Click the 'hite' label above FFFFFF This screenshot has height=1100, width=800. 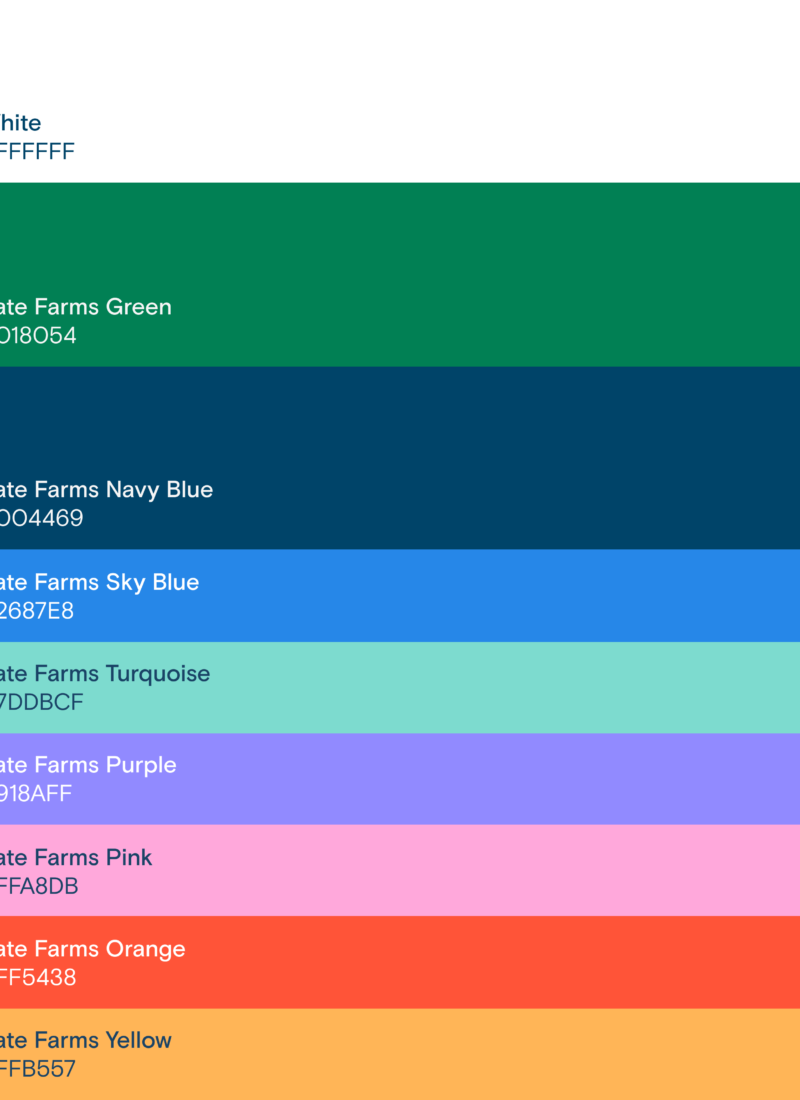20,123
